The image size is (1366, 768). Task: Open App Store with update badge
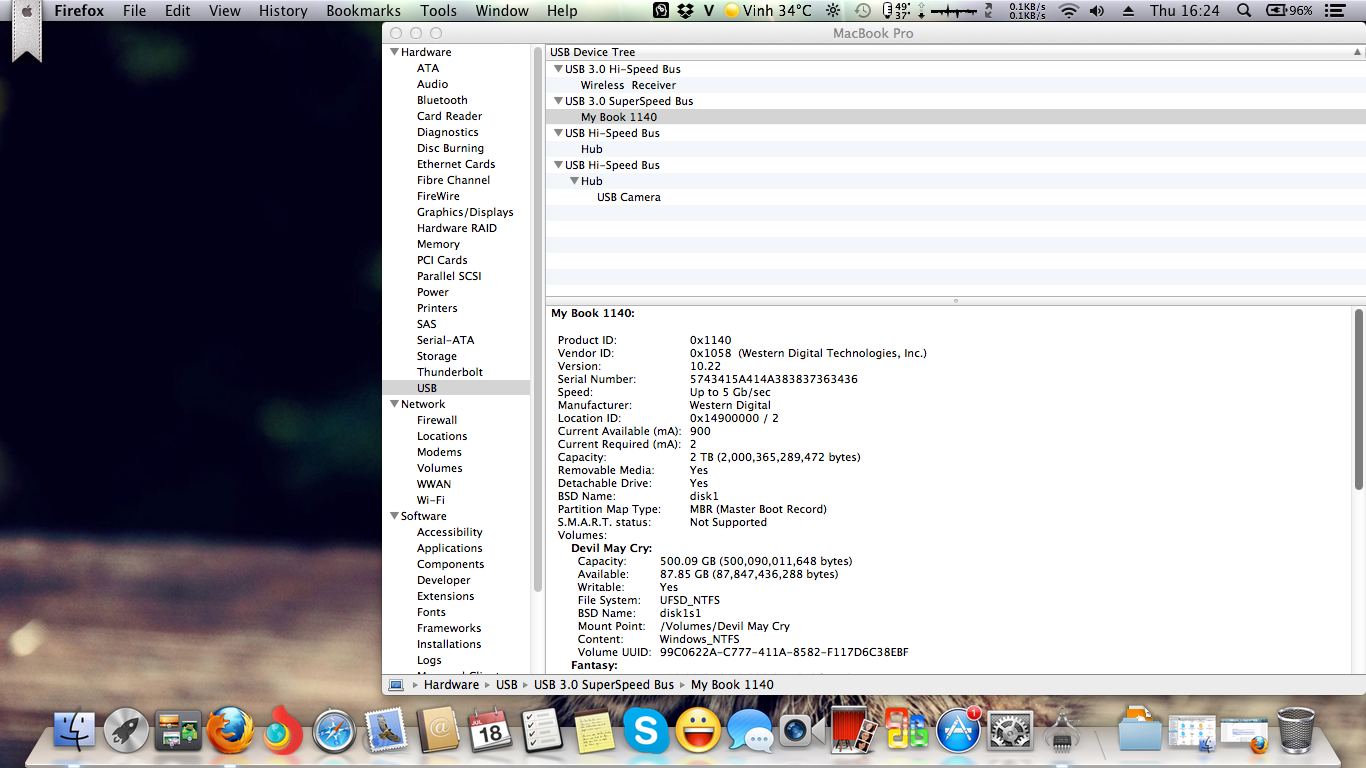coord(958,731)
